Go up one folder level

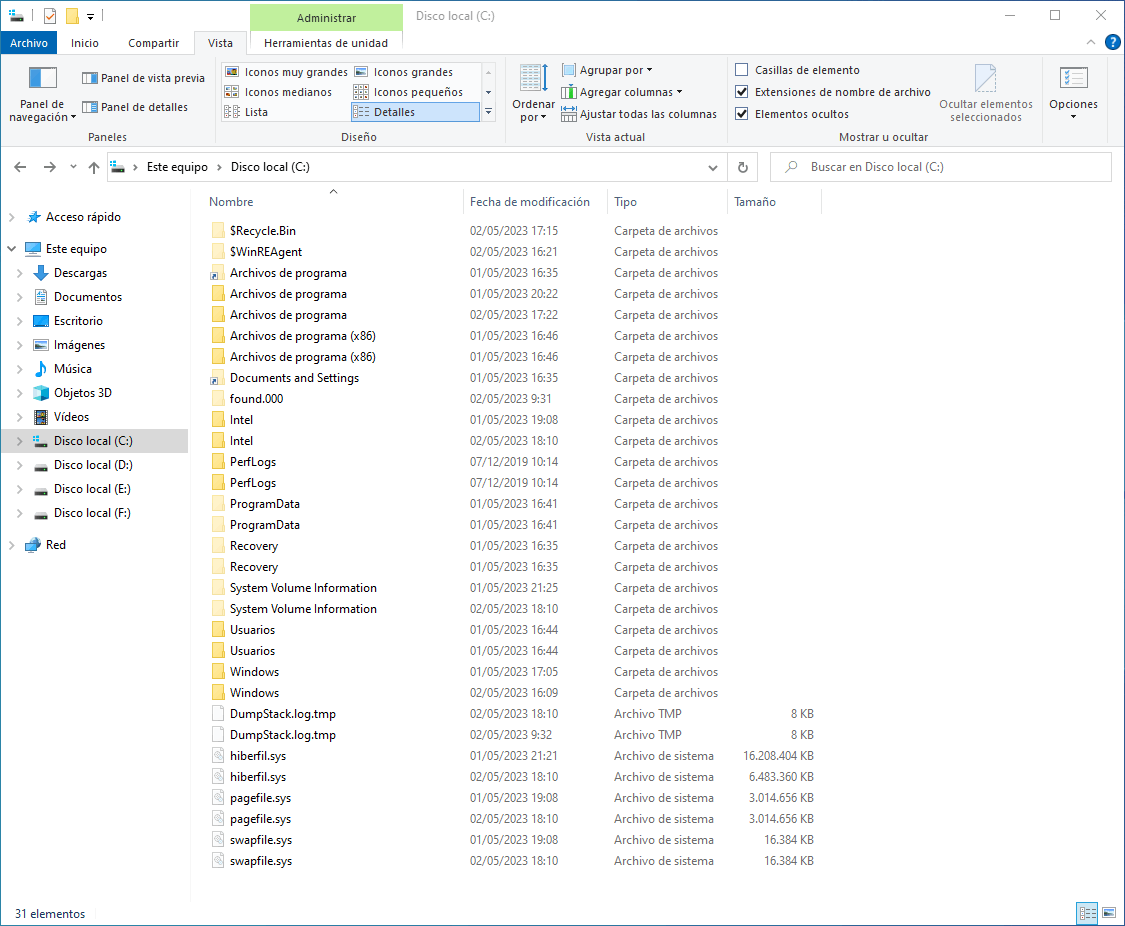(94, 167)
